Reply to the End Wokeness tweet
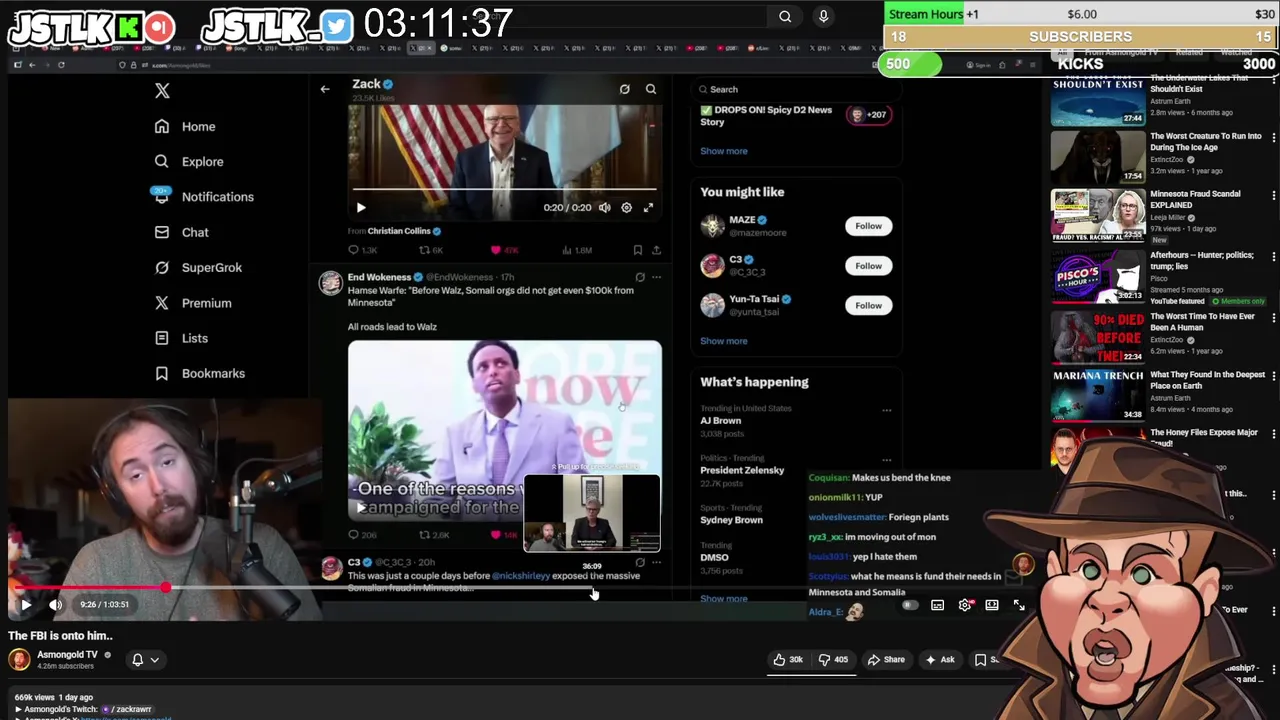The height and width of the screenshot is (720, 1280). pyautogui.click(x=362, y=535)
